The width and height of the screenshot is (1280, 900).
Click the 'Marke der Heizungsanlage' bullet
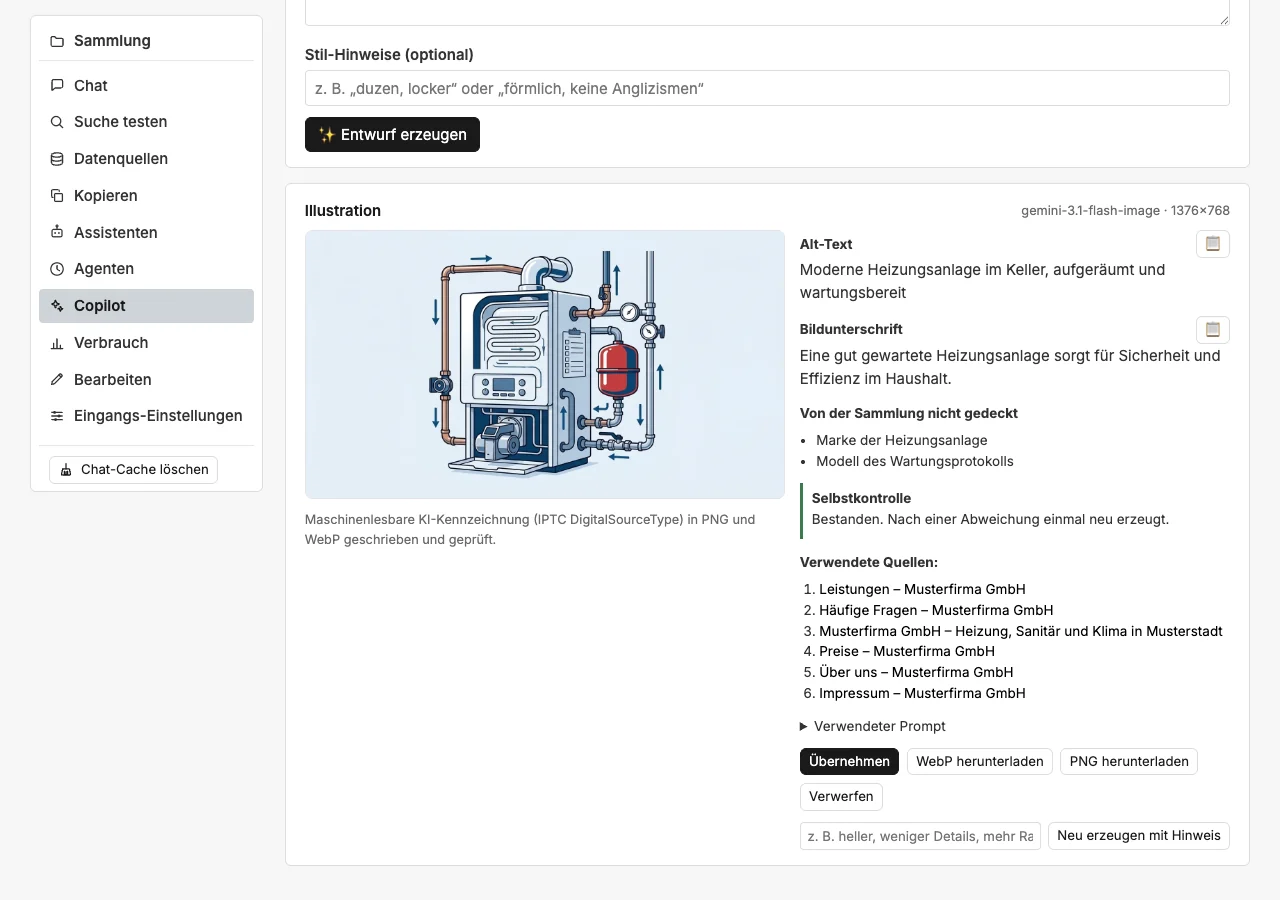coord(902,440)
